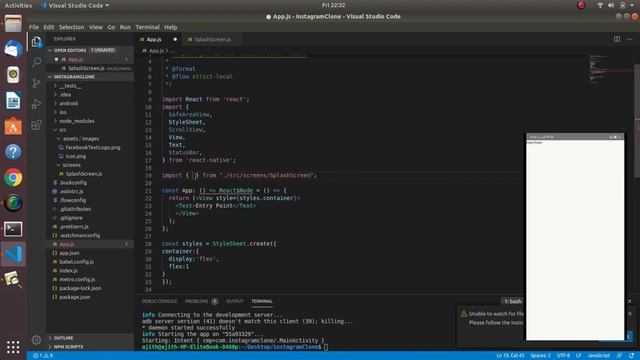Dismiss the unable to watch notification
The width and height of the screenshot is (640, 360).
[x=630, y=313]
